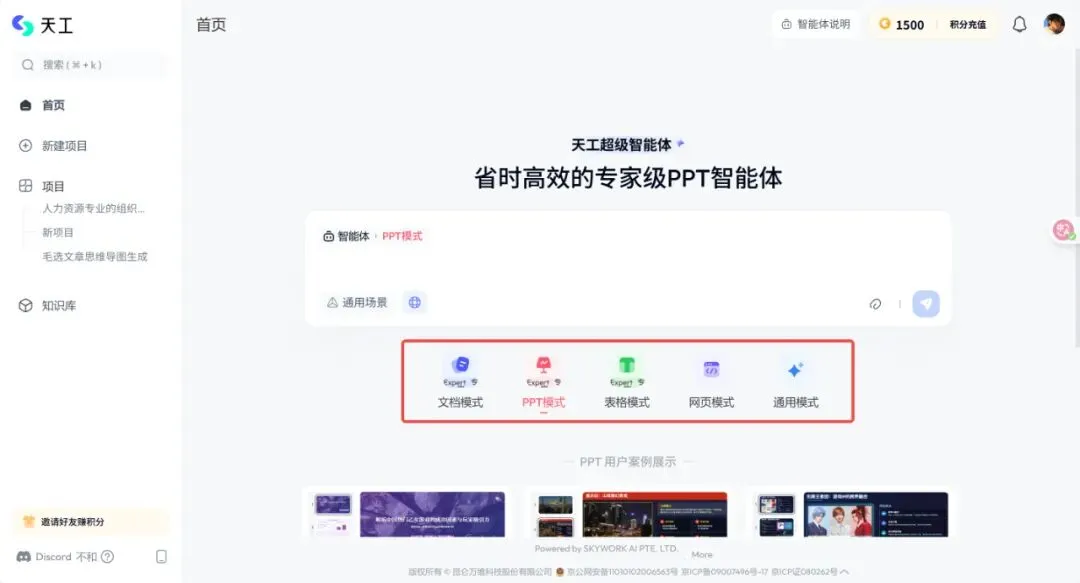The width and height of the screenshot is (1080, 583).
Task: Click the search magnifier icon
Action: [x=28, y=65]
